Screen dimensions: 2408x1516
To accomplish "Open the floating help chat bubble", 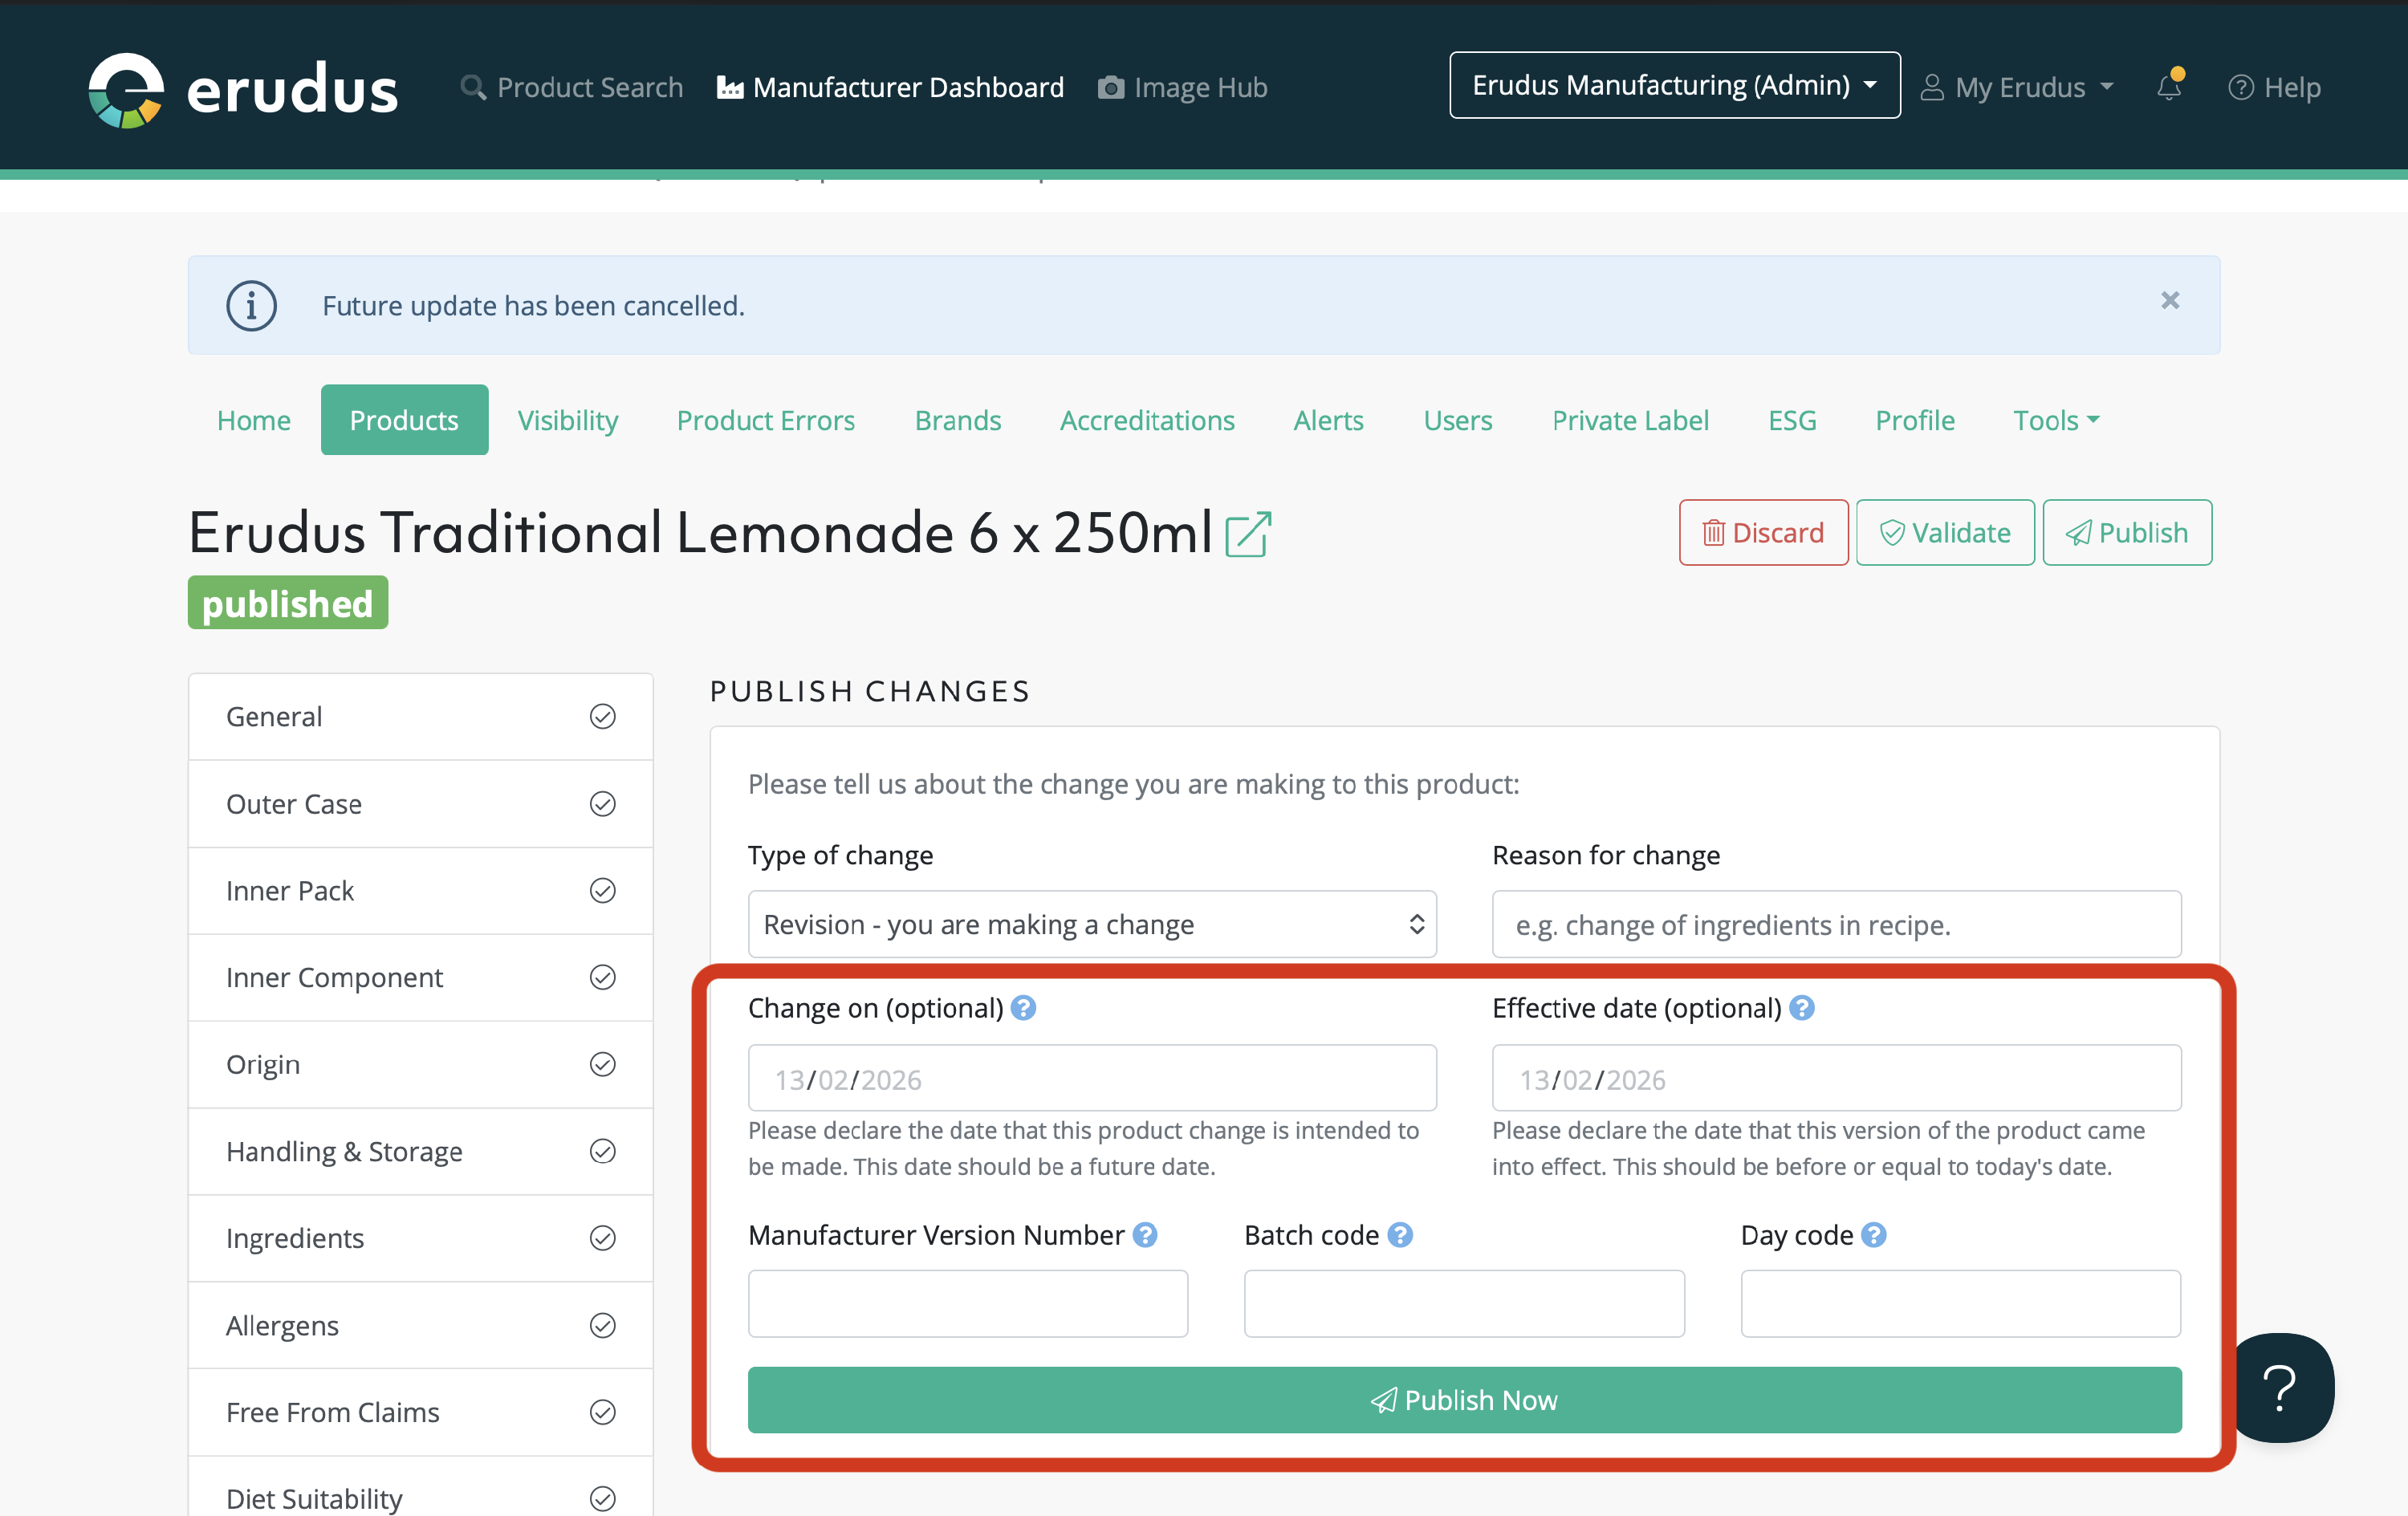I will click(2281, 1387).
